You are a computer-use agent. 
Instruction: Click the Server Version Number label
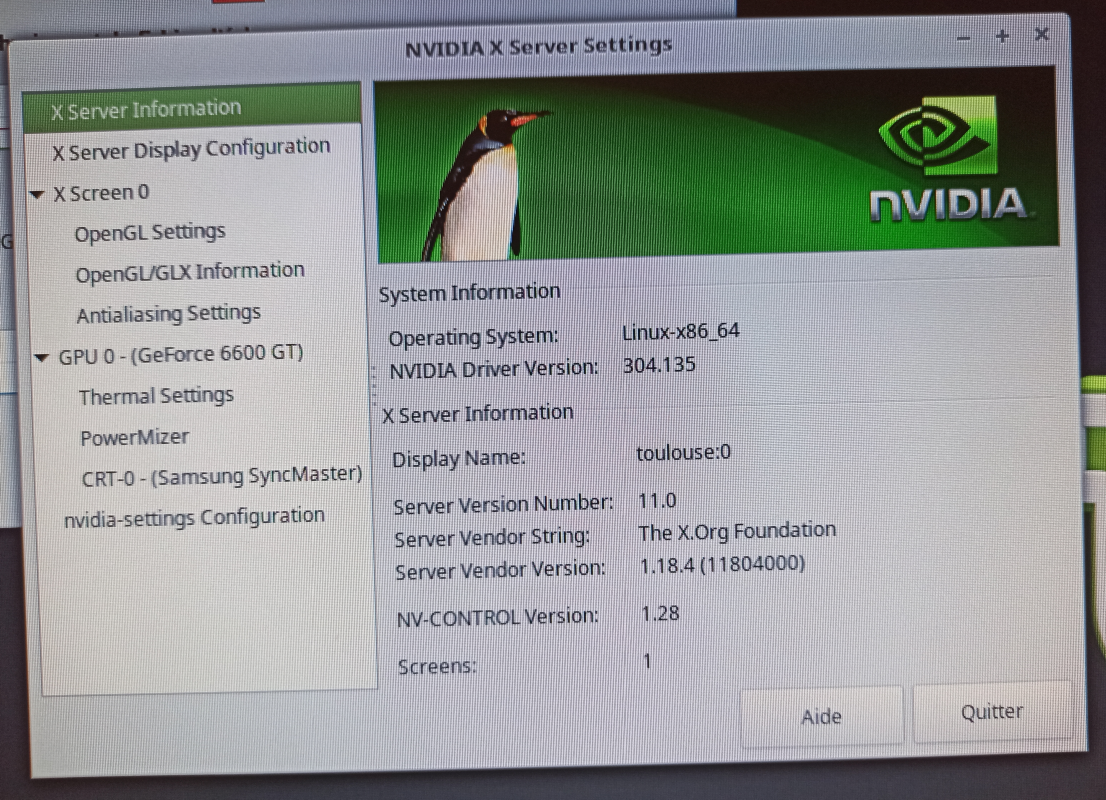[x=504, y=505]
